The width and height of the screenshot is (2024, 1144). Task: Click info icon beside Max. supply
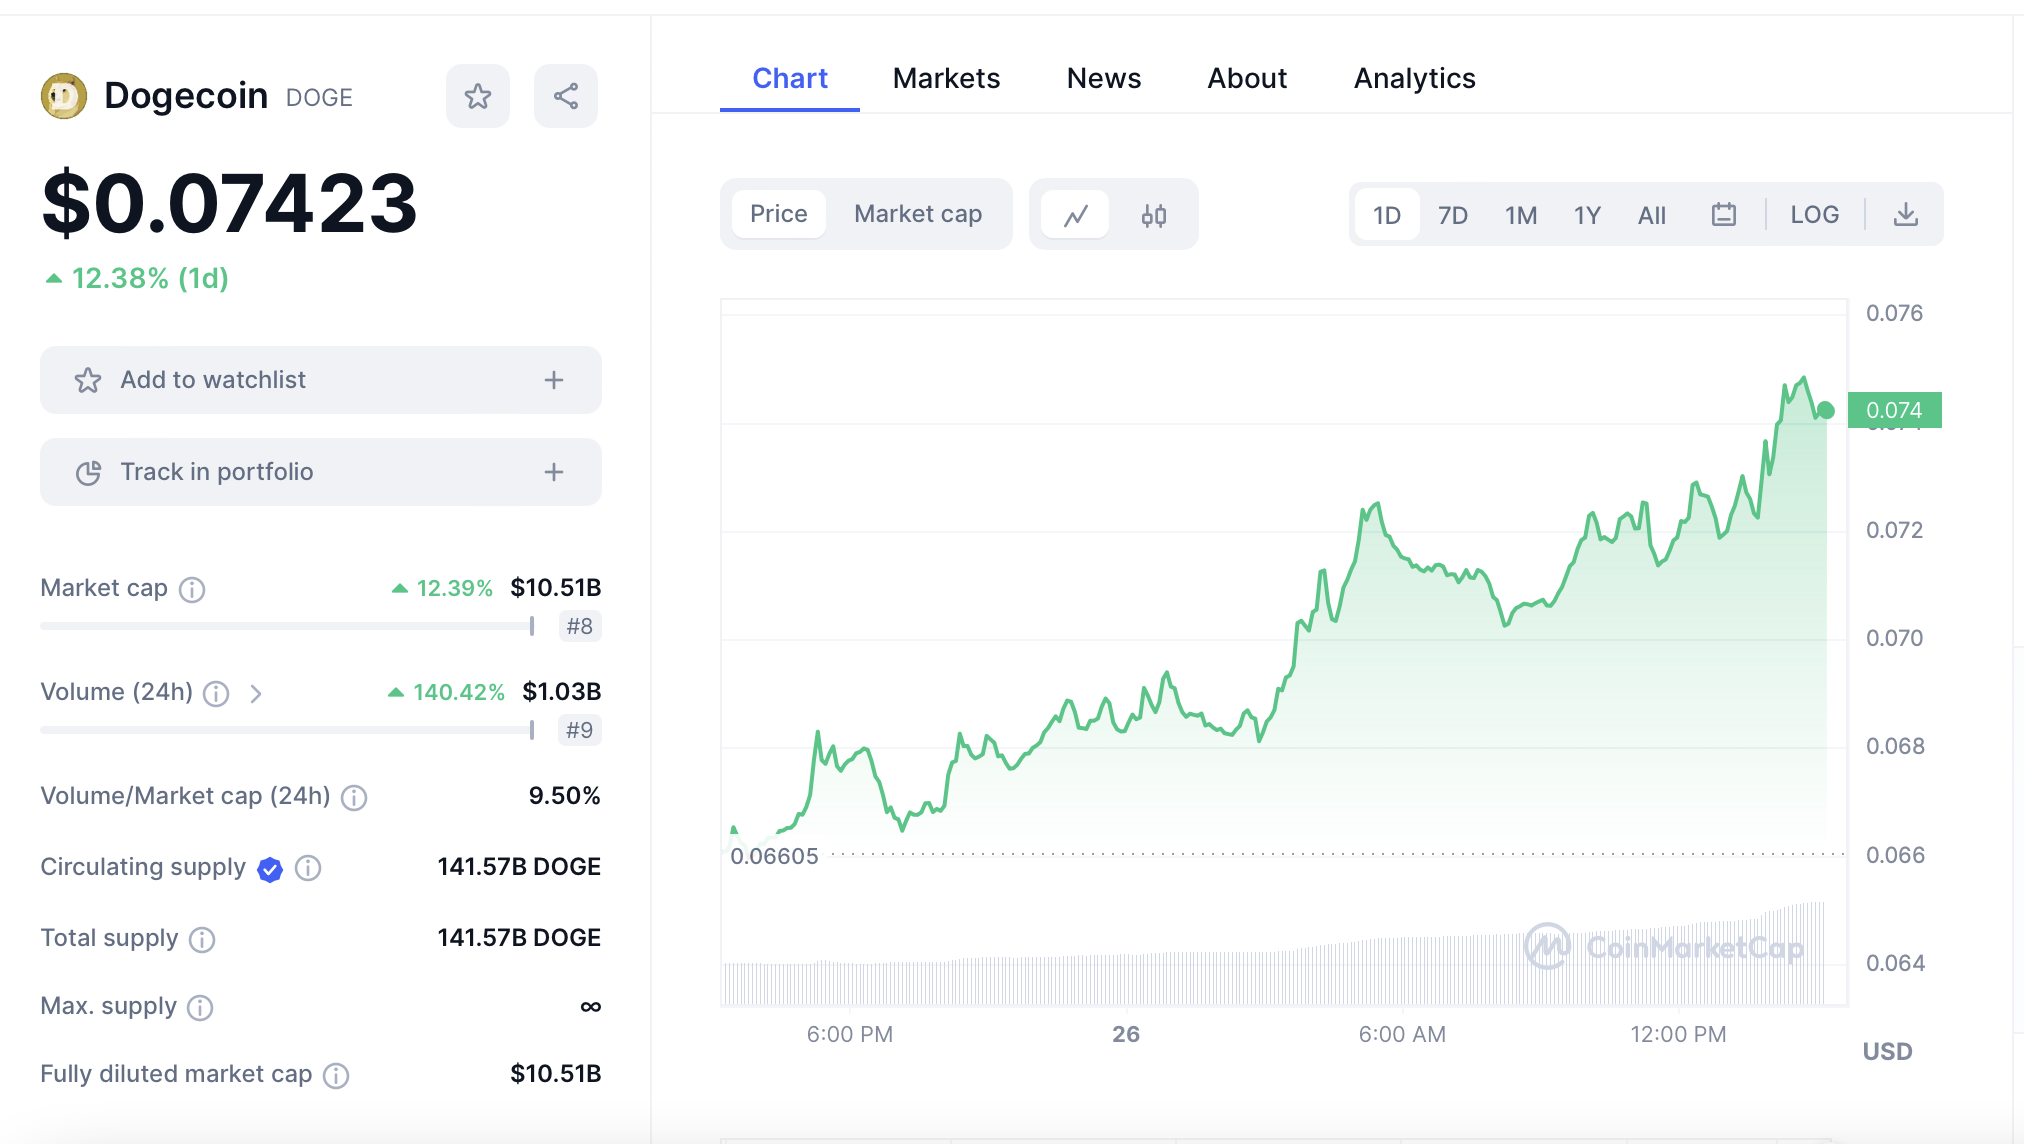click(x=200, y=1008)
